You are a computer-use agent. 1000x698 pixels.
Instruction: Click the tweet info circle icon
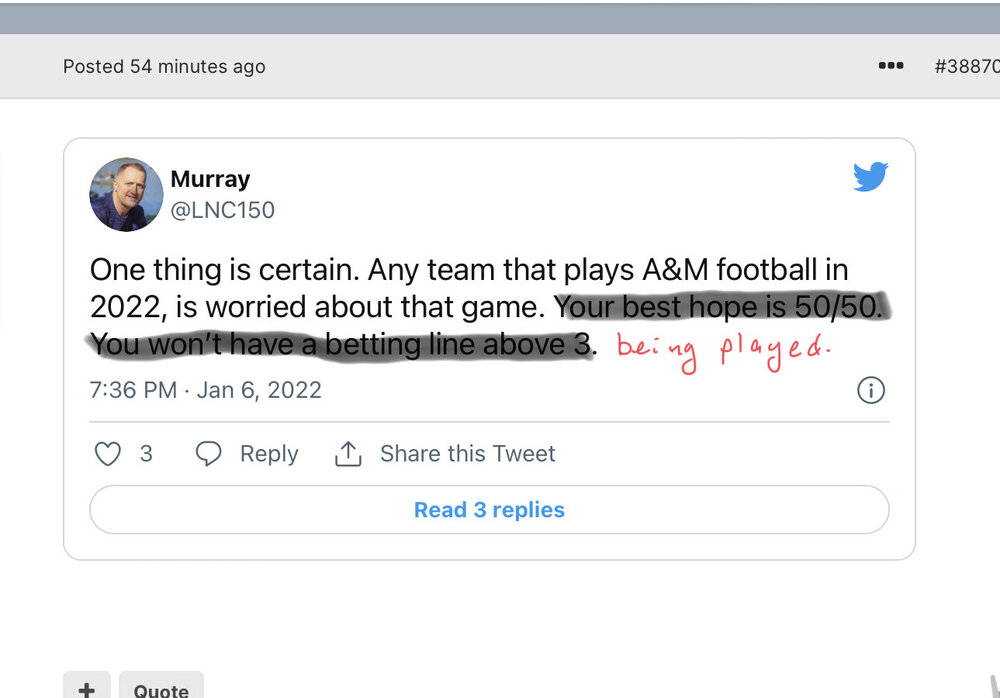pyautogui.click(x=871, y=390)
